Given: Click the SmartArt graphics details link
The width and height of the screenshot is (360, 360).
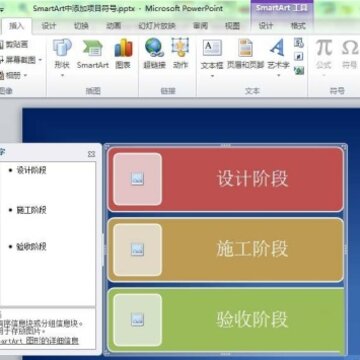Looking at the screenshot, I should [x=39, y=341].
